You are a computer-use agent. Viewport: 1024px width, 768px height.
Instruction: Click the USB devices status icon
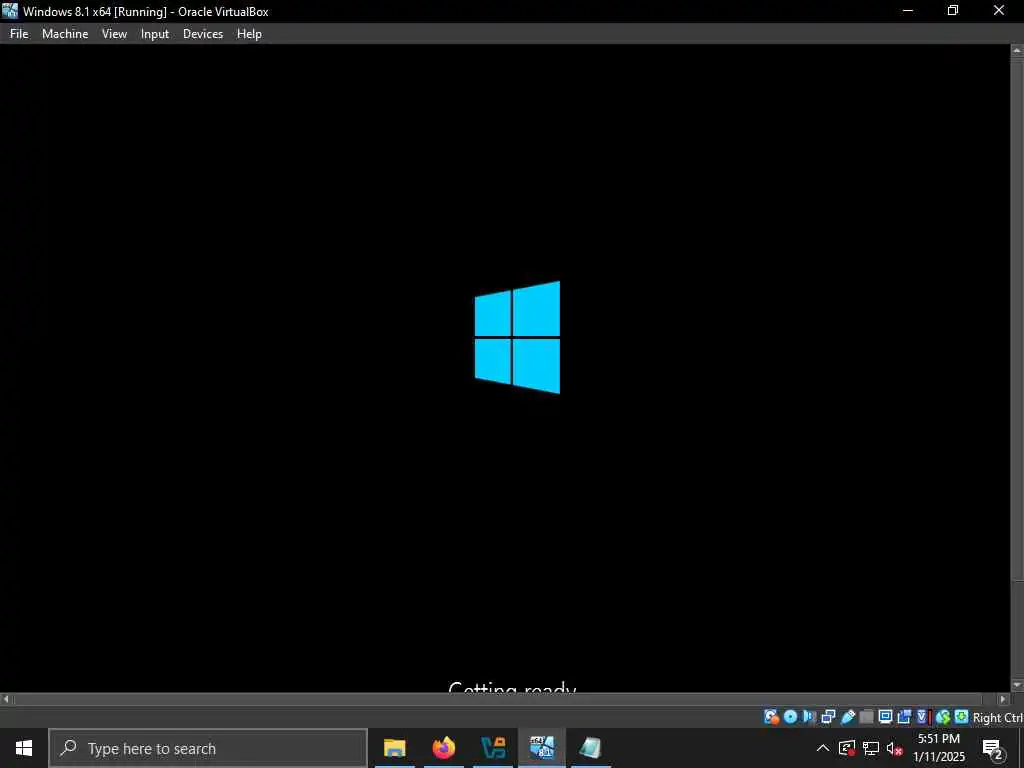(x=848, y=717)
